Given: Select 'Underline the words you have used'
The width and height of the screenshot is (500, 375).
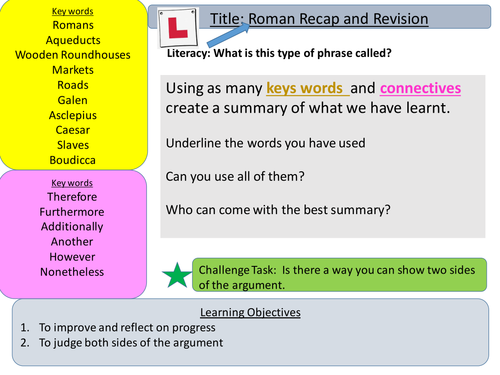Looking at the screenshot, I should click(x=265, y=143).
